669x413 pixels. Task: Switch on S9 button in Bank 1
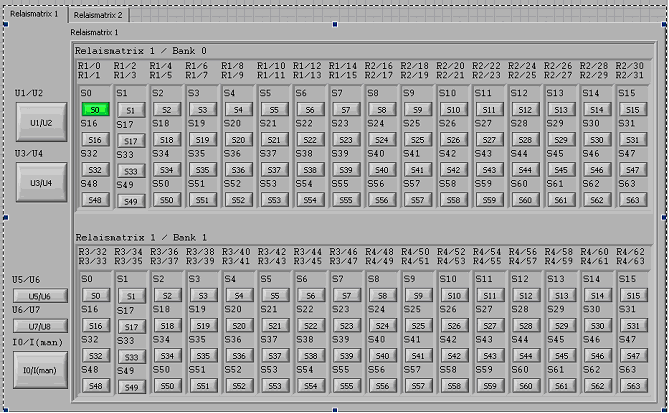point(419,296)
